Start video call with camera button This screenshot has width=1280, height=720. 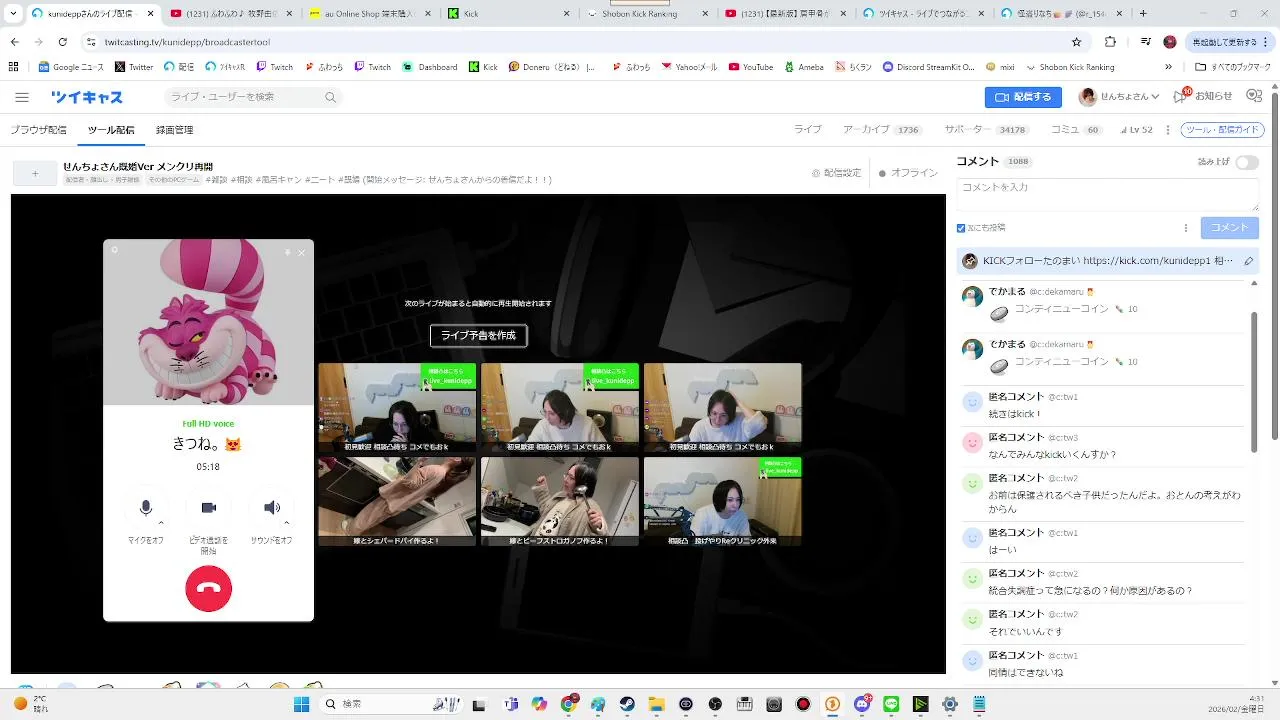[208, 508]
